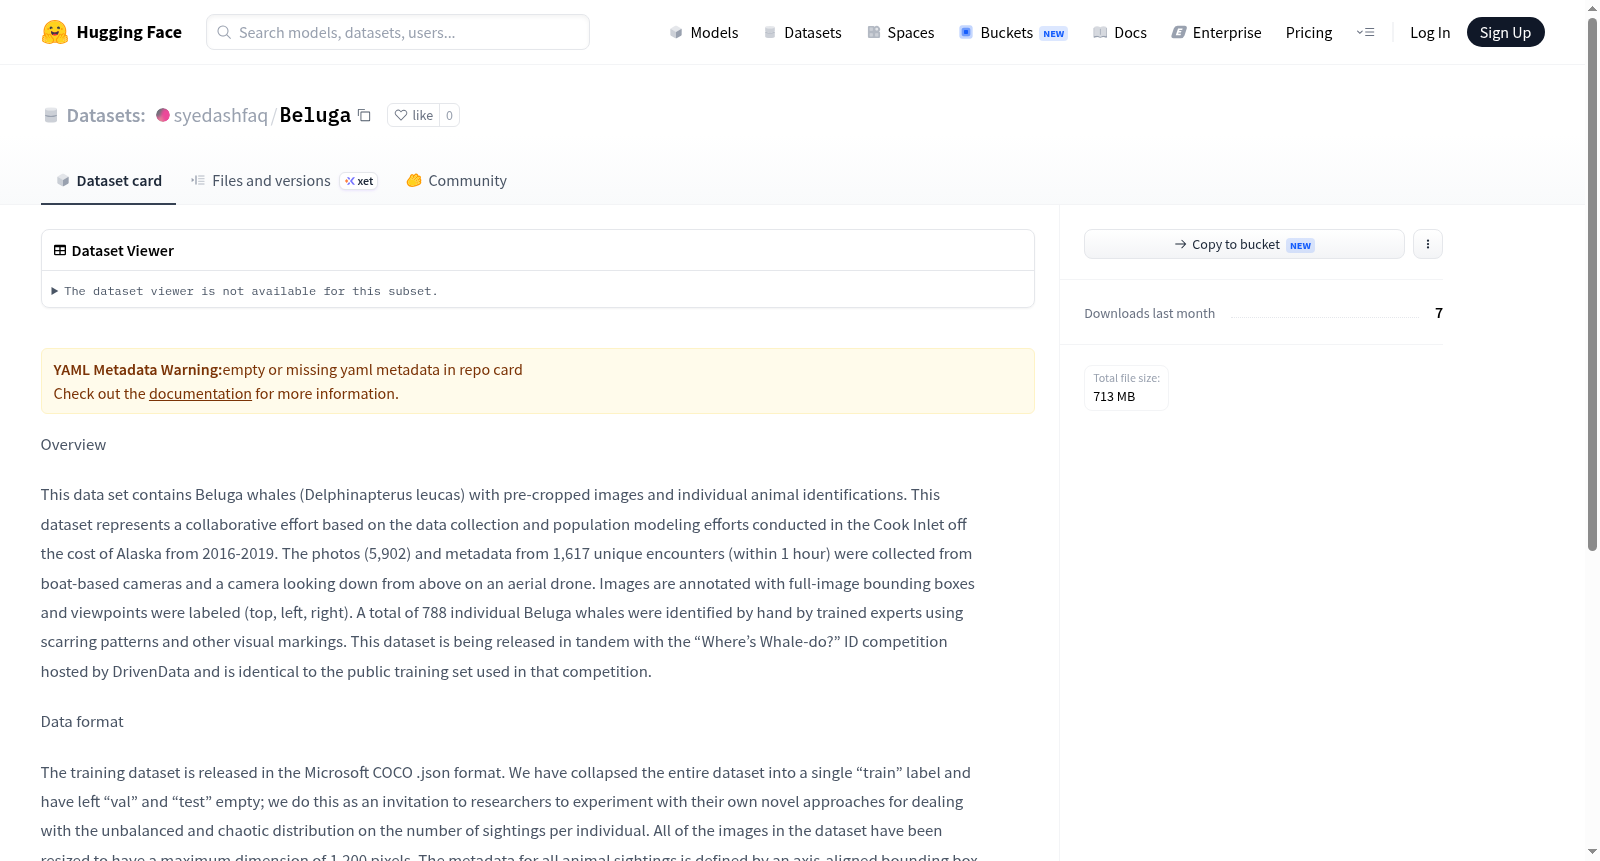The image size is (1600, 861).
Task: Click the Sign Up button
Action: (x=1505, y=32)
